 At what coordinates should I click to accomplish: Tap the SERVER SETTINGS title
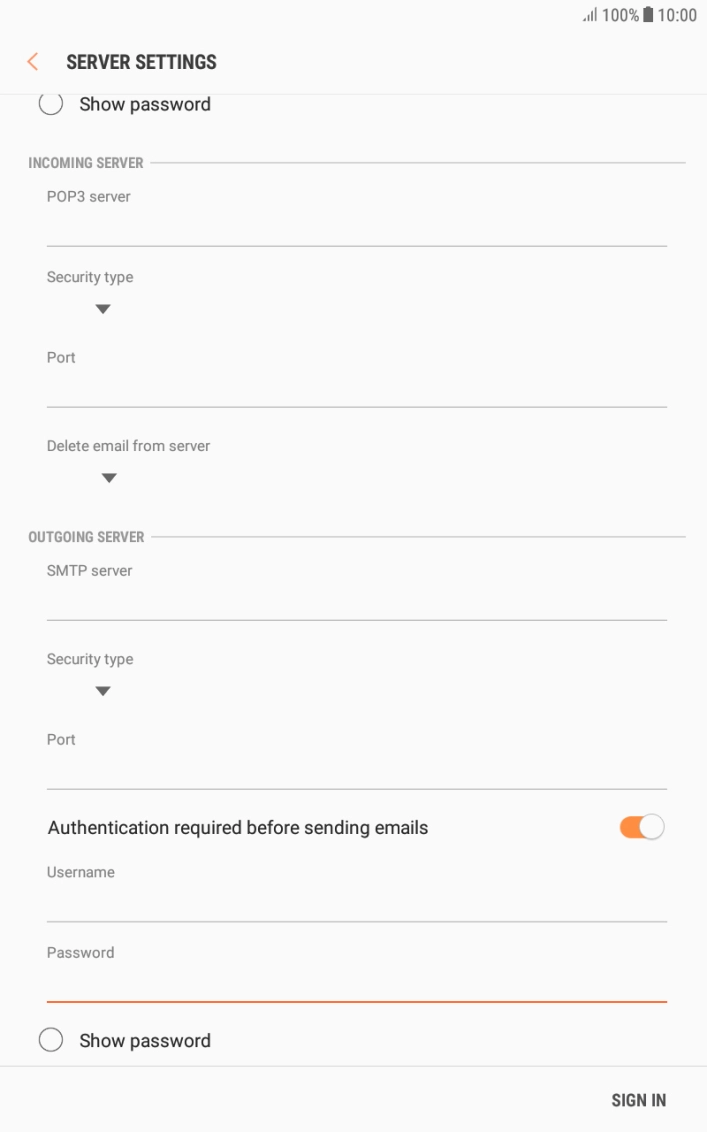[141, 62]
